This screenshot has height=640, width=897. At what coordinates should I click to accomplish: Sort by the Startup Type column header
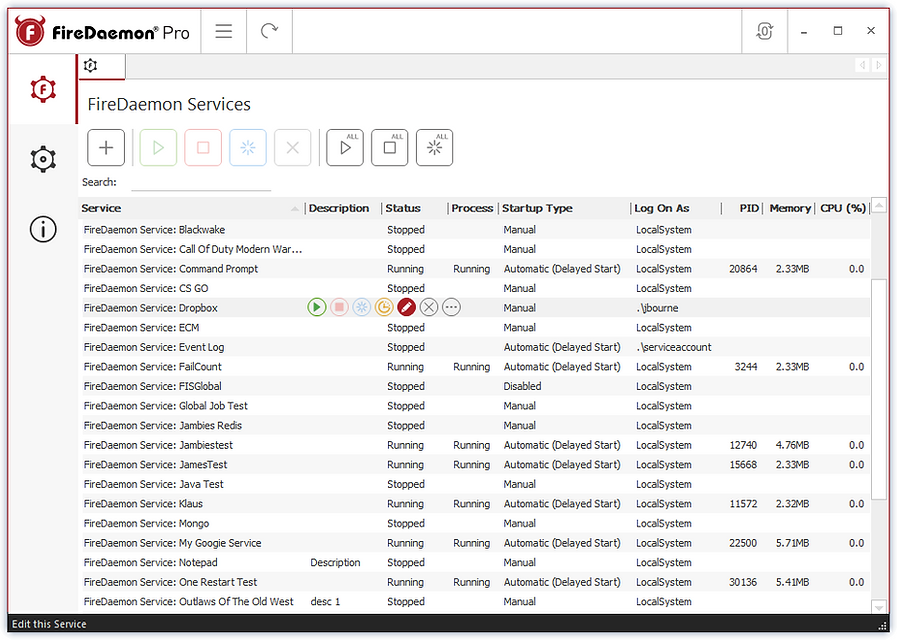(x=564, y=208)
